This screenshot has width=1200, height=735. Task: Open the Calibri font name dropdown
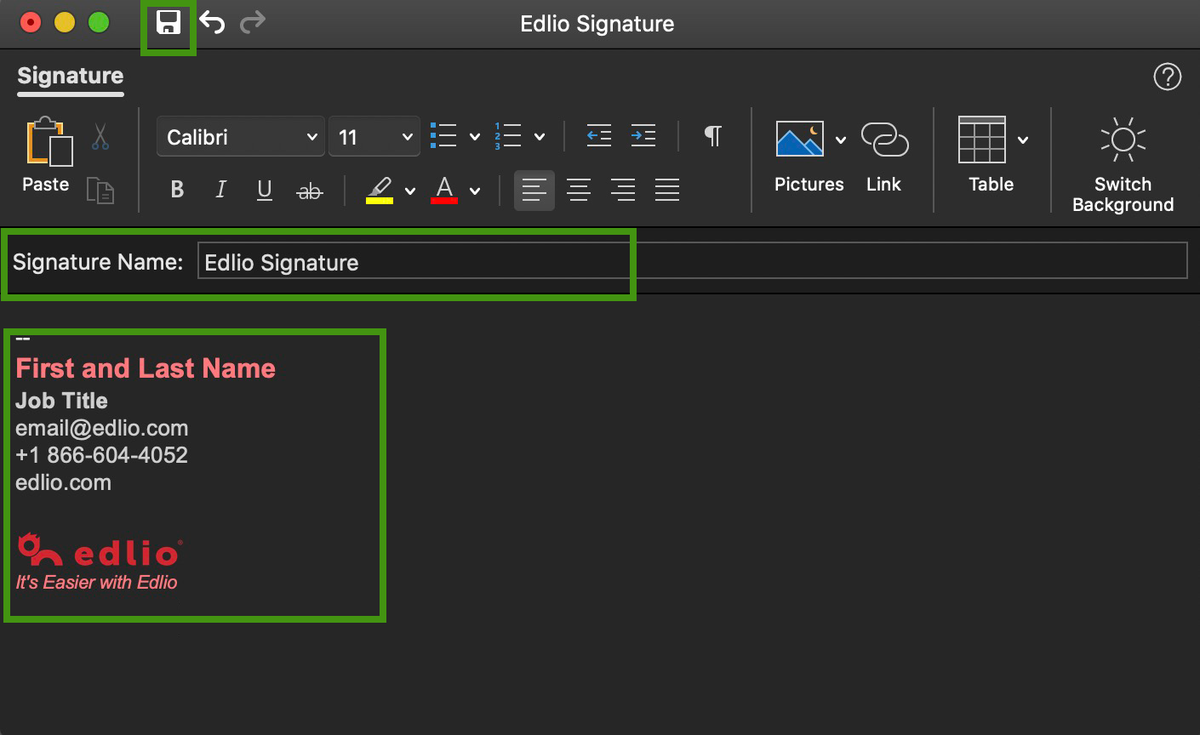[x=240, y=137]
